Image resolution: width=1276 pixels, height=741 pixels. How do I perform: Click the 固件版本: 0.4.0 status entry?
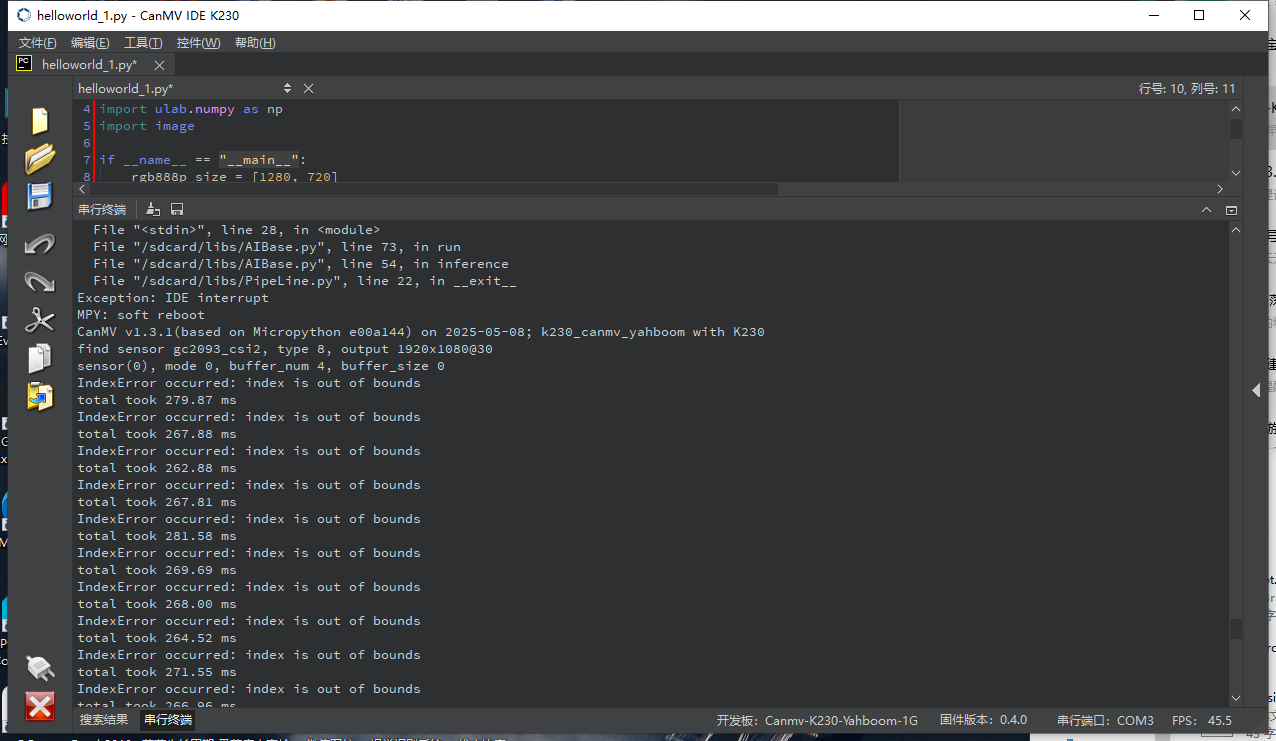(x=983, y=720)
